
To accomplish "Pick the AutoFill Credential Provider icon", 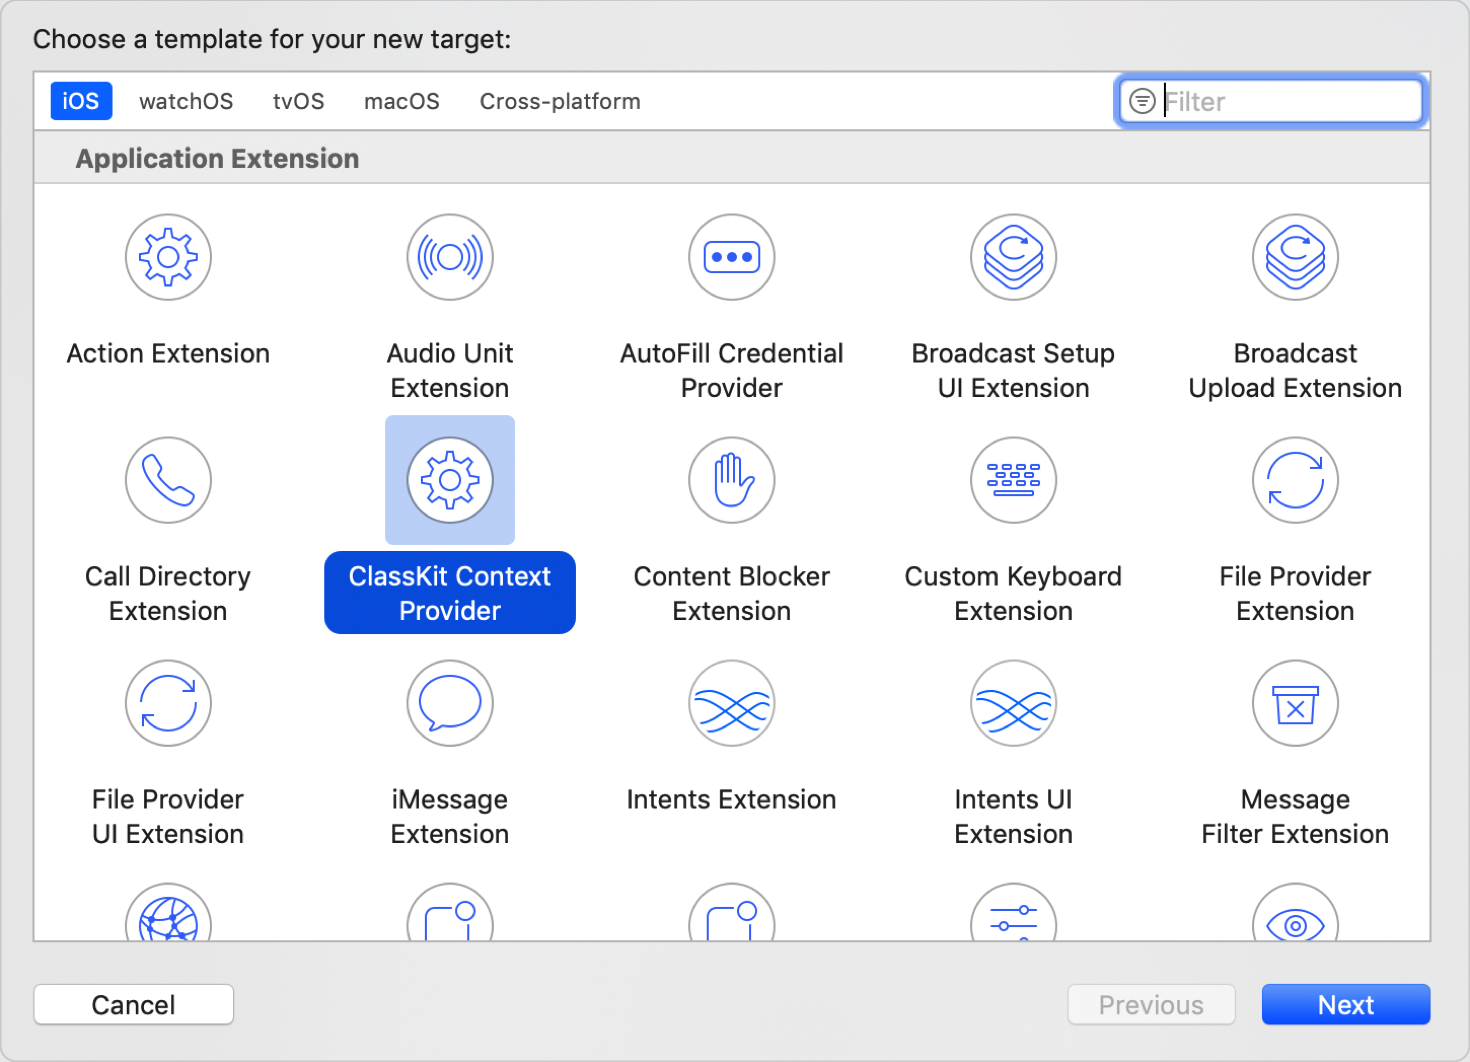I will [732, 257].
